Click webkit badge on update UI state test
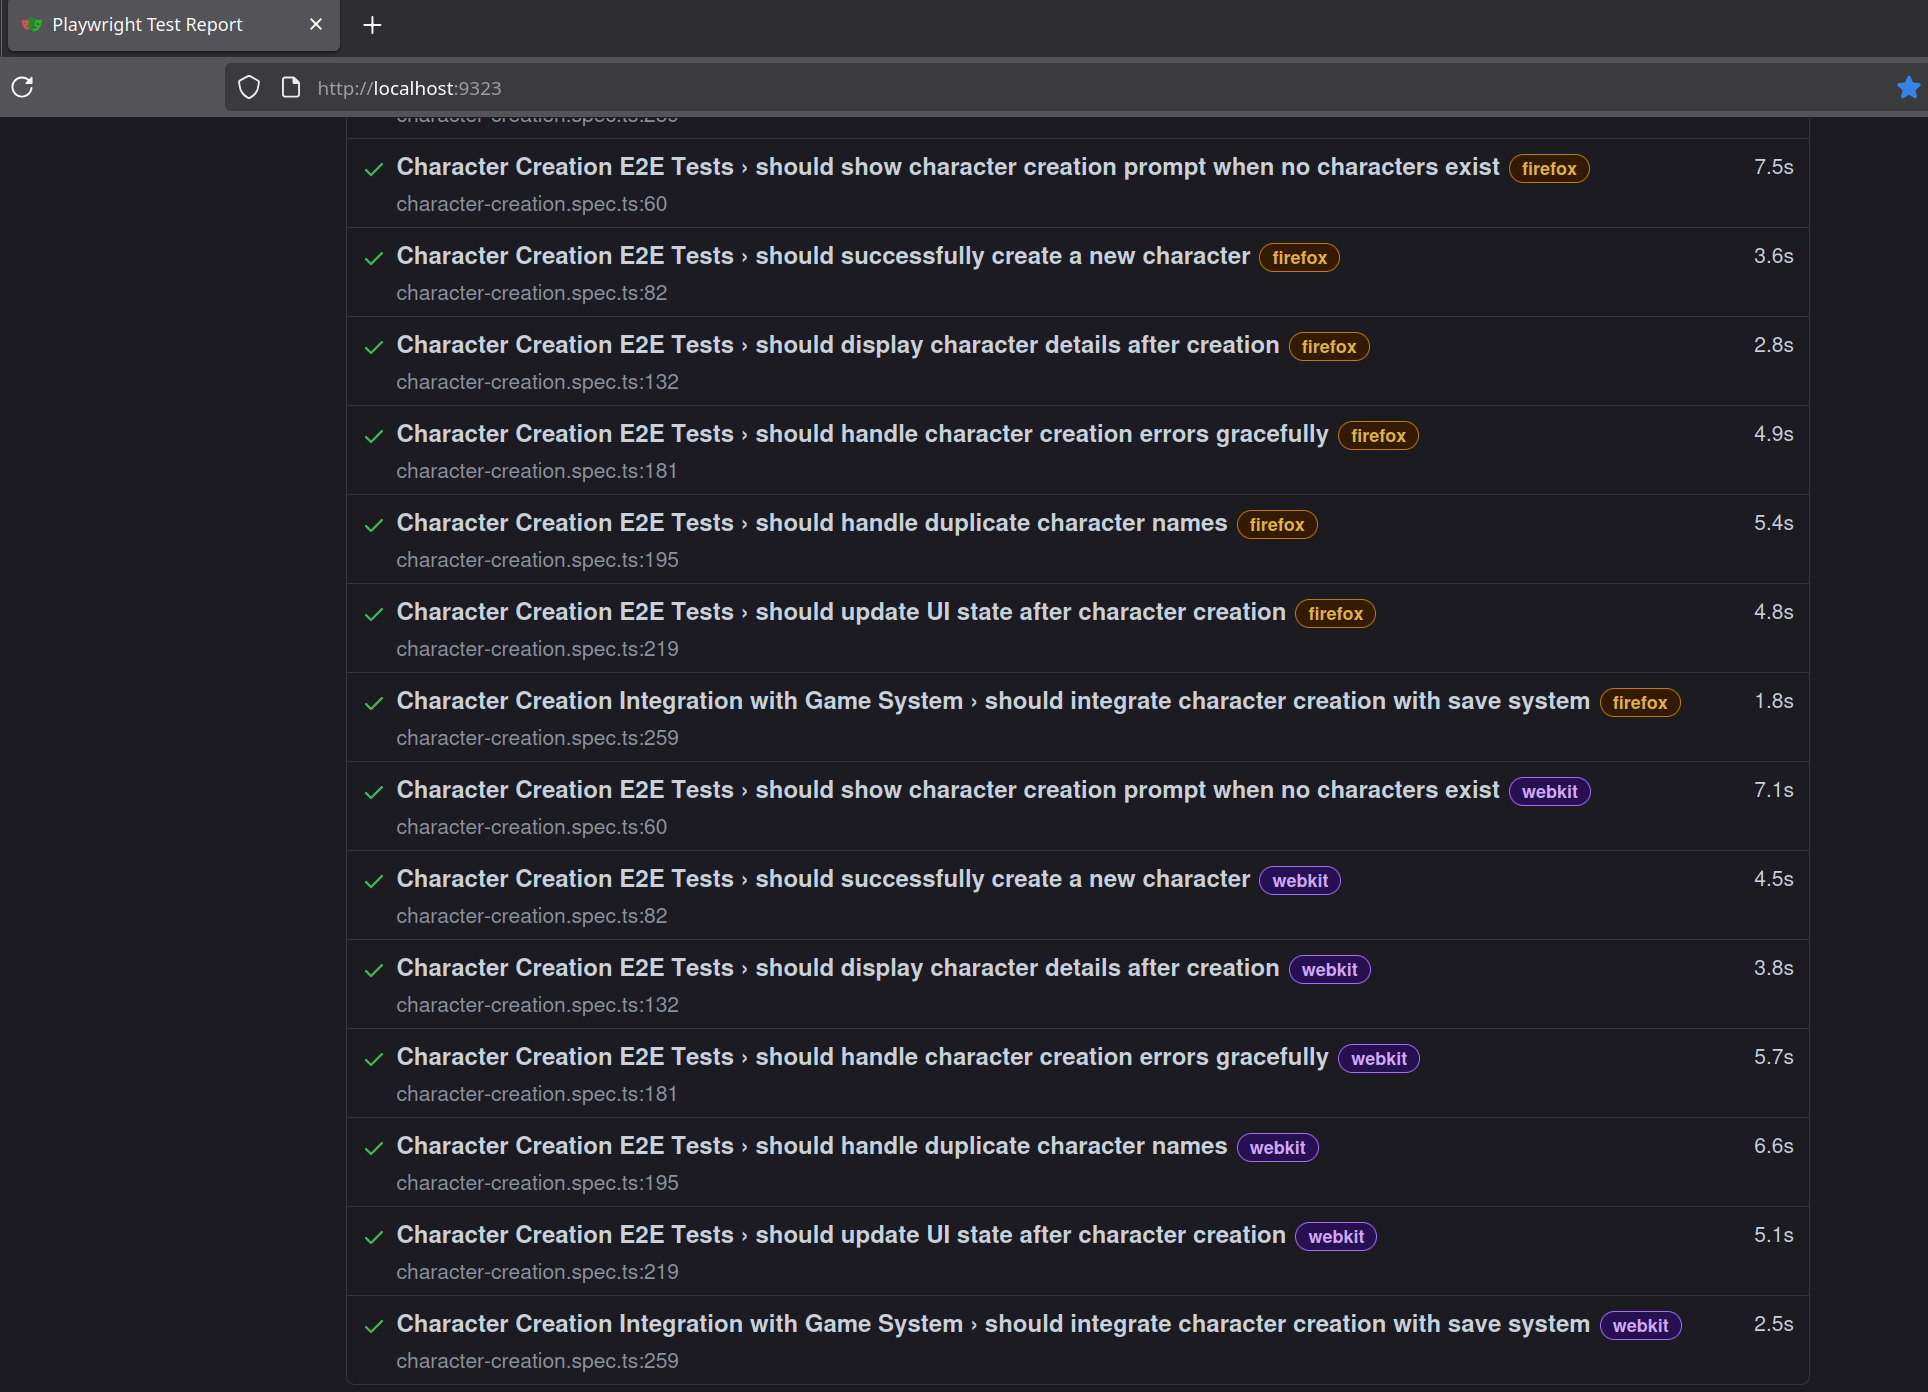The image size is (1928, 1392). tap(1335, 1236)
